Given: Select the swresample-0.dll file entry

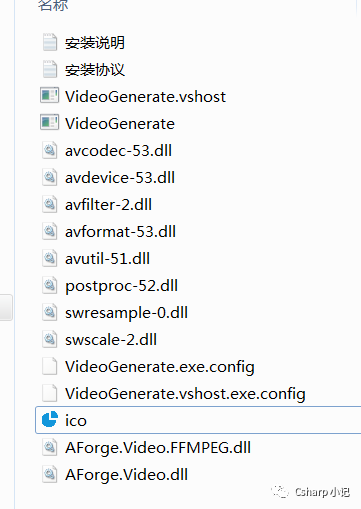Looking at the screenshot, I should (126, 314).
